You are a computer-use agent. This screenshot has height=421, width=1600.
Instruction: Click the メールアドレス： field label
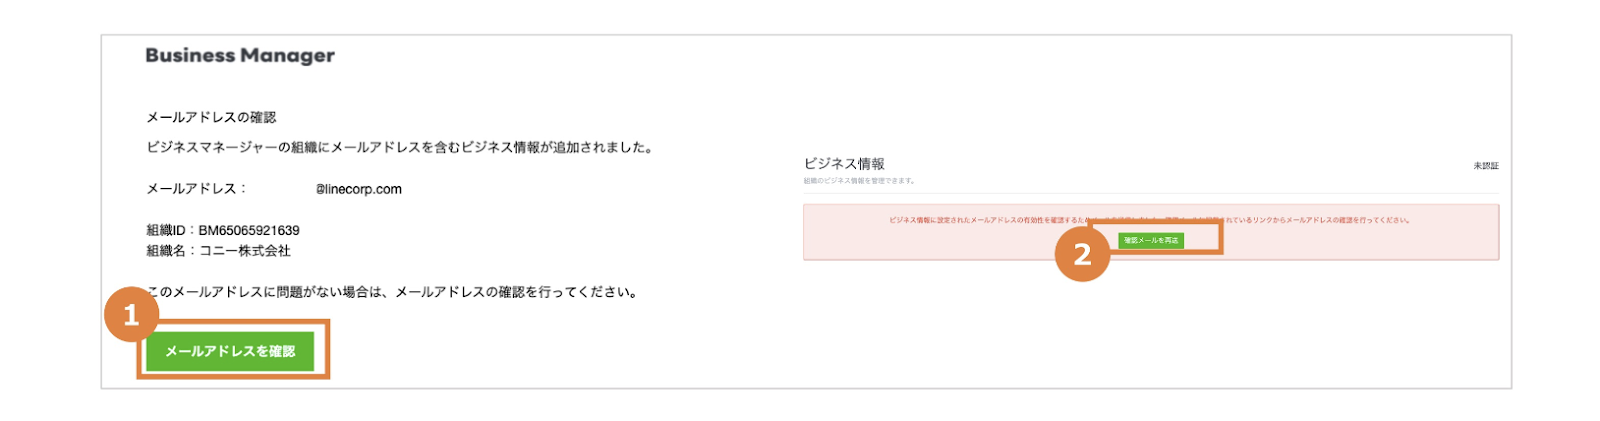click(196, 189)
